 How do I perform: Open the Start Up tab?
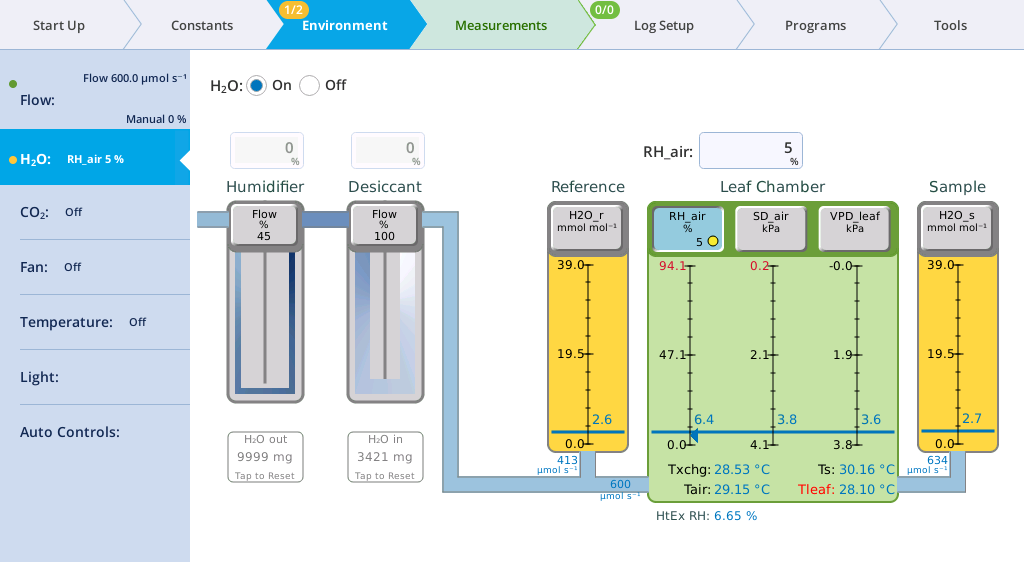(59, 25)
